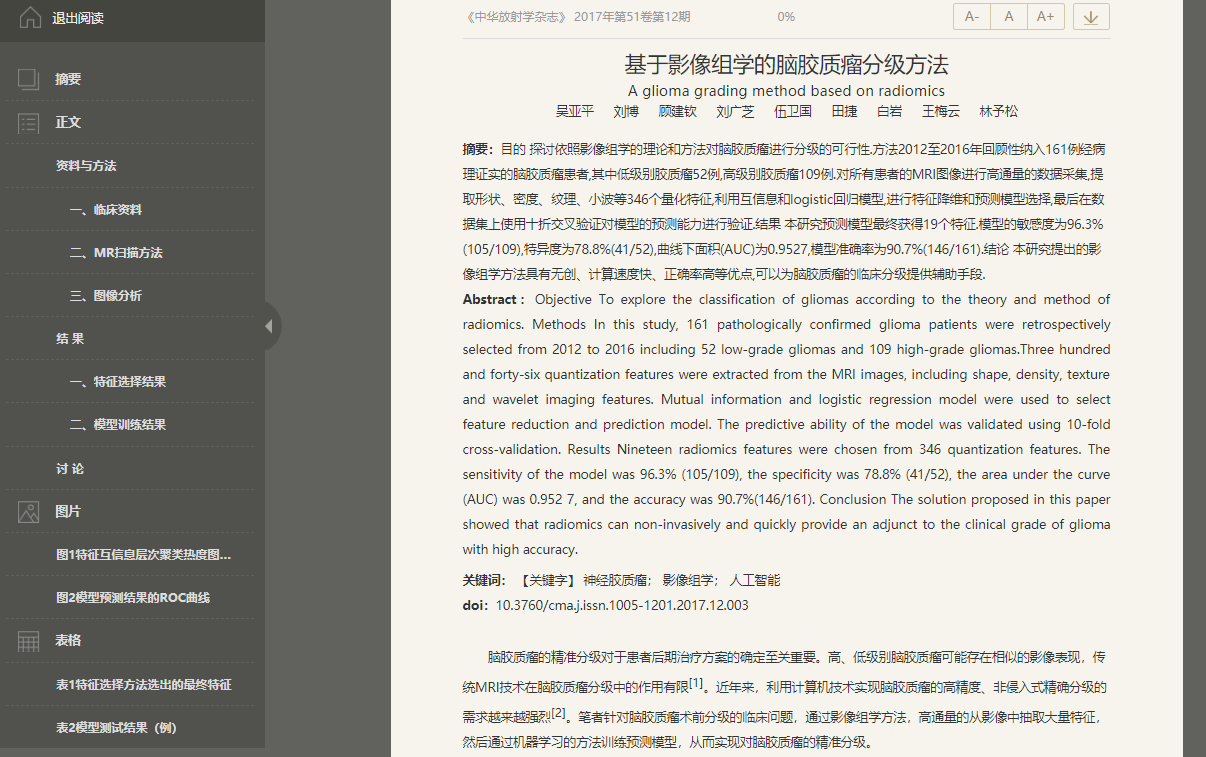This screenshot has width=1206, height=757.
Task: Click the main text (正文) list icon
Action: coord(29,123)
